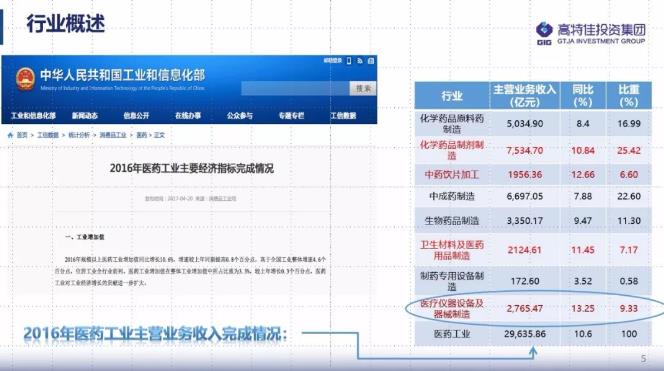Open the 工信数据 navigation item

(x=343, y=116)
